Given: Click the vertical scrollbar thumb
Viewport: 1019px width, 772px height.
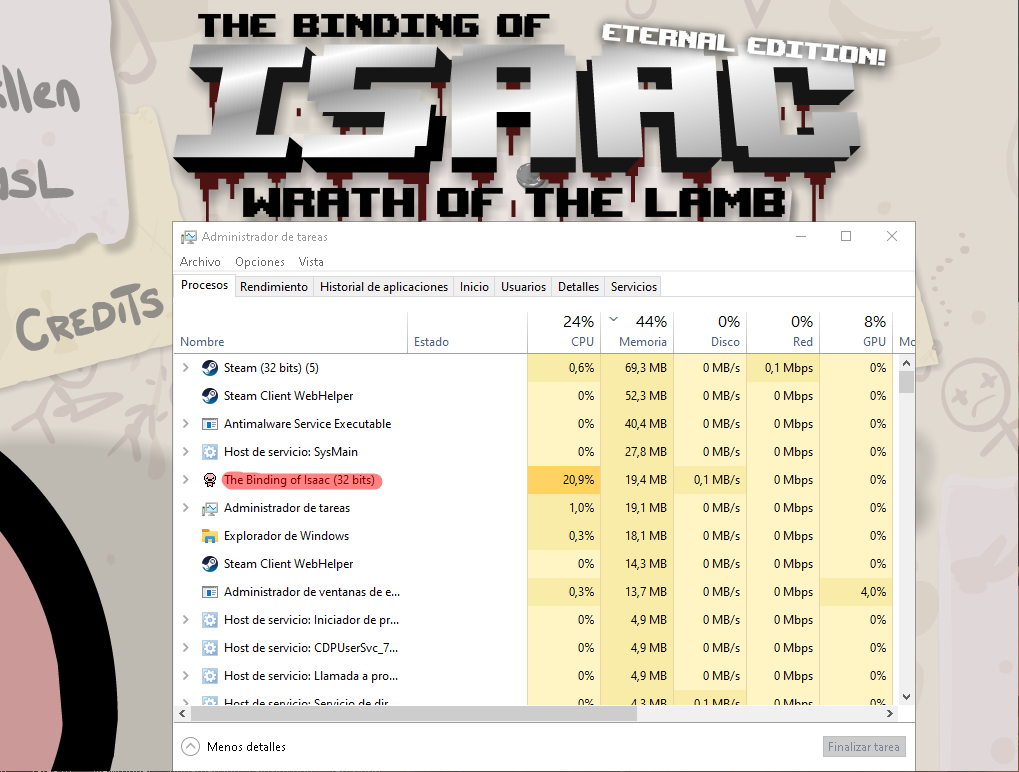Looking at the screenshot, I should pyautogui.click(x=906, y=382).
